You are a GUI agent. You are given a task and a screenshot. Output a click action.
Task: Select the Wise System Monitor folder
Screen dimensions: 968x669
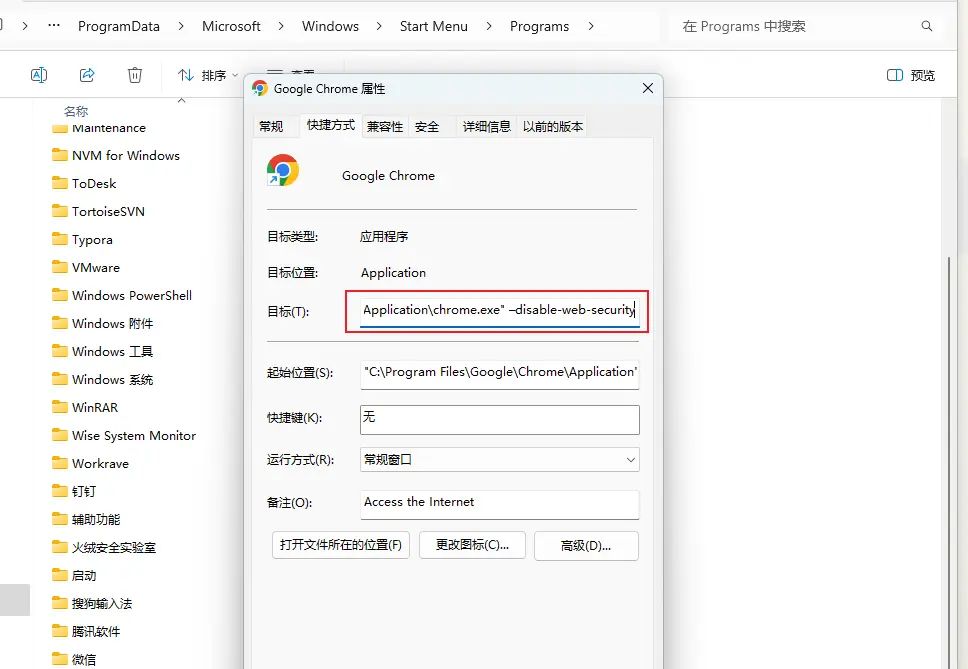tap(124, 436)
